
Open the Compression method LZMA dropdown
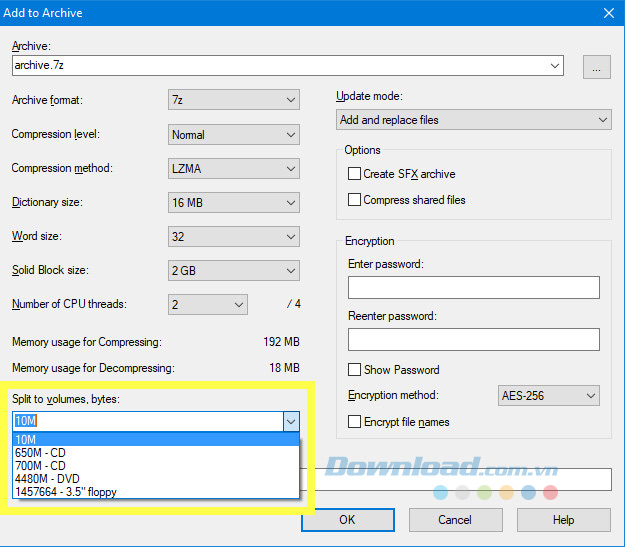(234, 168)
